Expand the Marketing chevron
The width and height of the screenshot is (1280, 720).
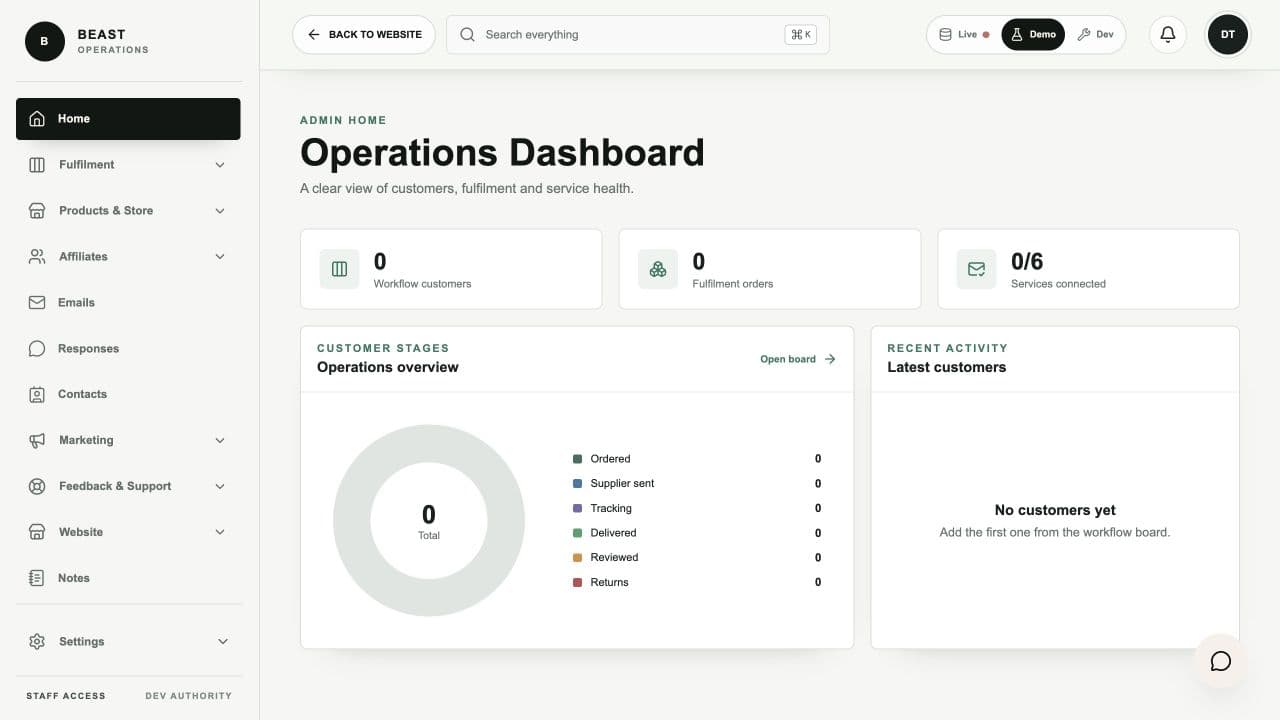coord(220,441)
